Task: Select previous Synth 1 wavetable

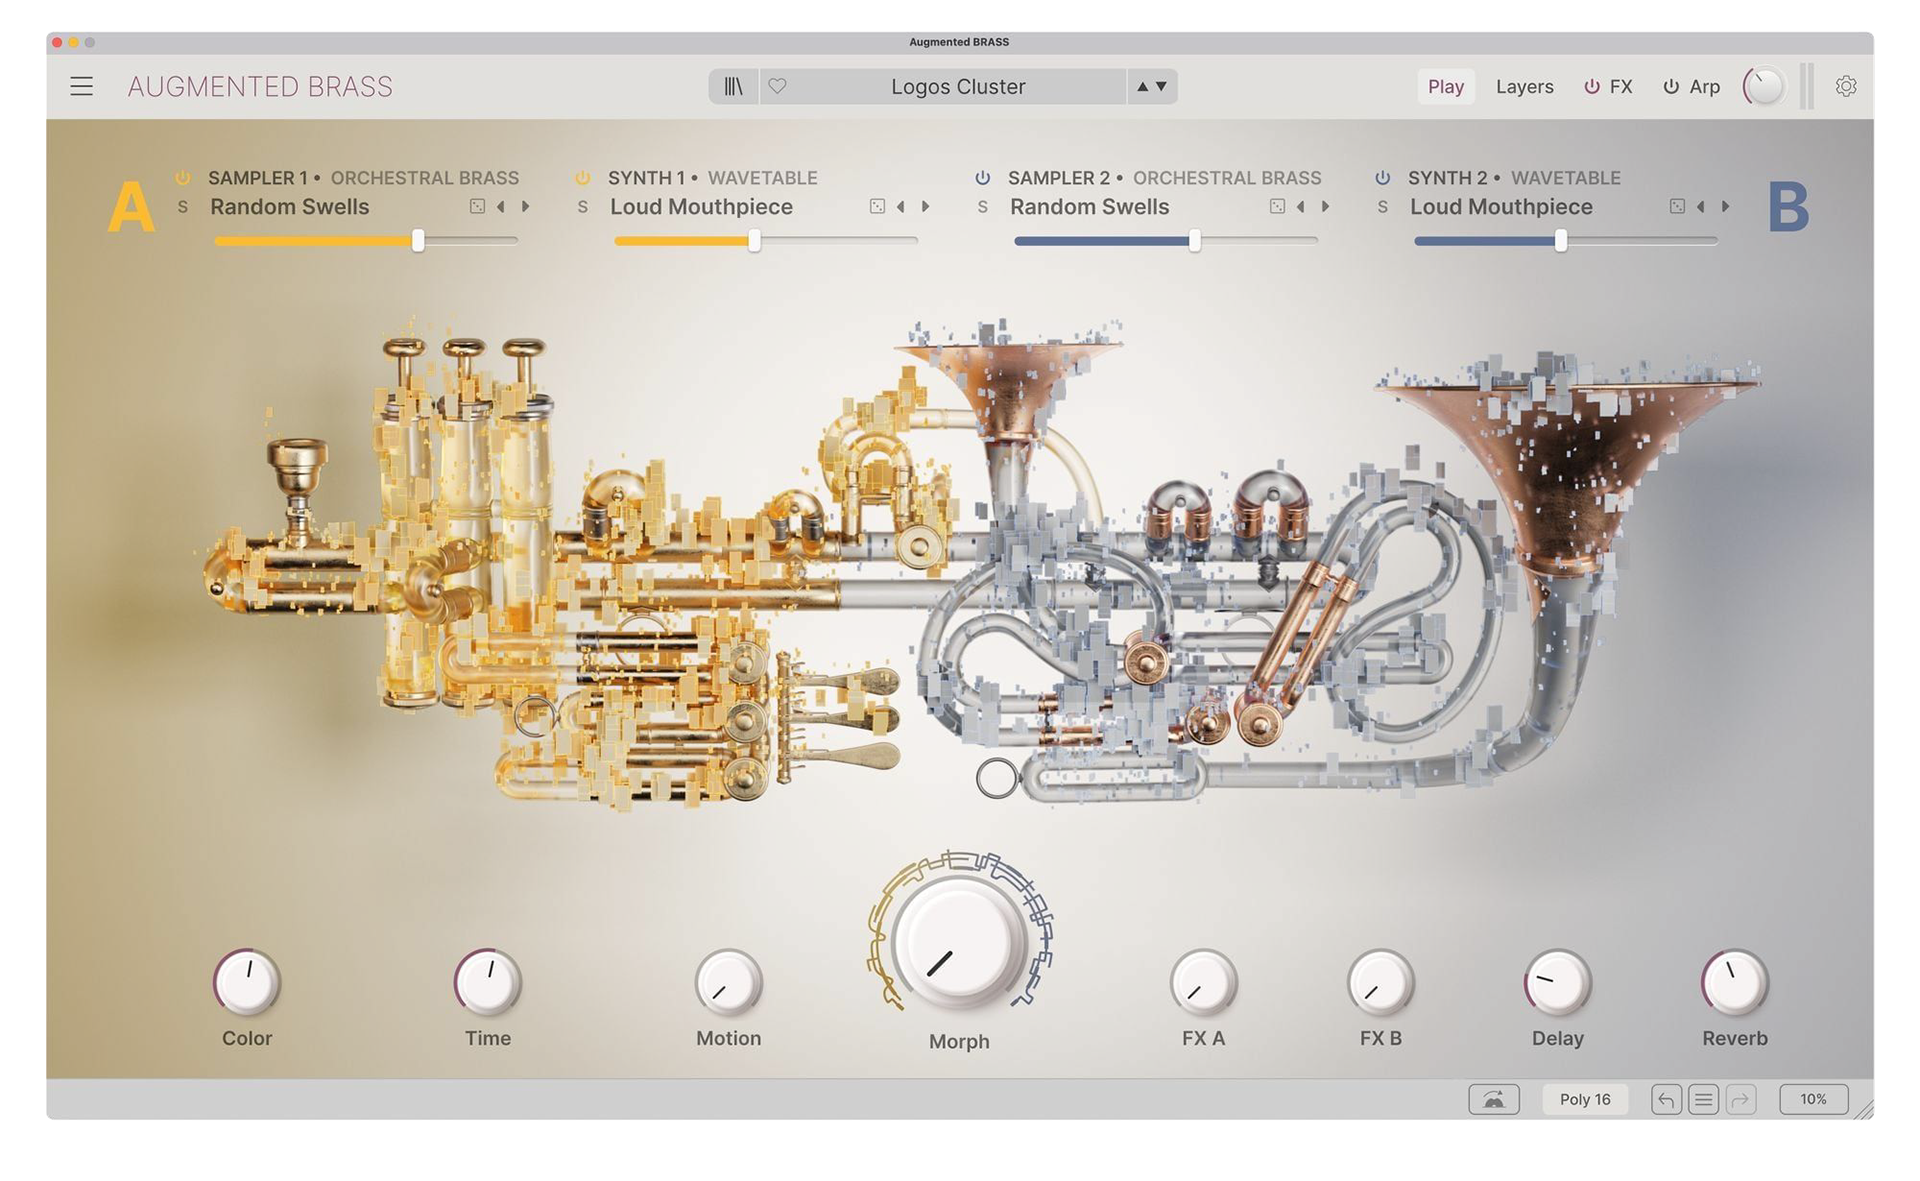Action: tap(901, 206)
